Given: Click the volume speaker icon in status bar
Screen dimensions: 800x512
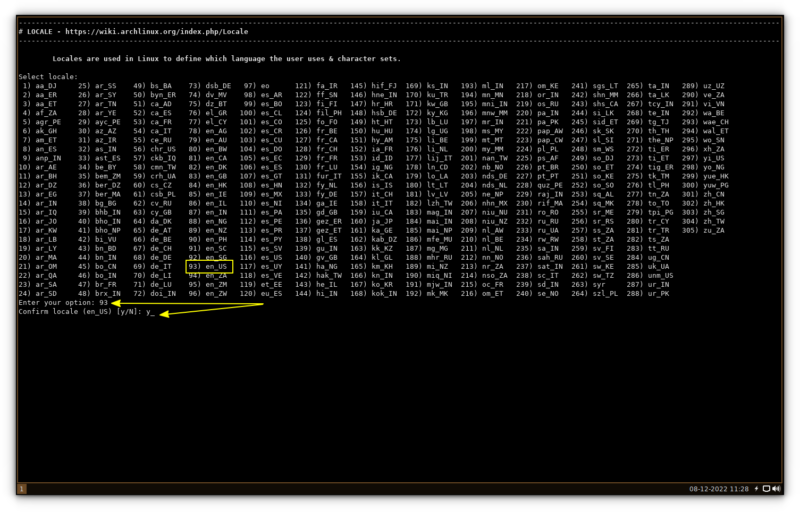Looking at the screenshot, I should point(776,489).
